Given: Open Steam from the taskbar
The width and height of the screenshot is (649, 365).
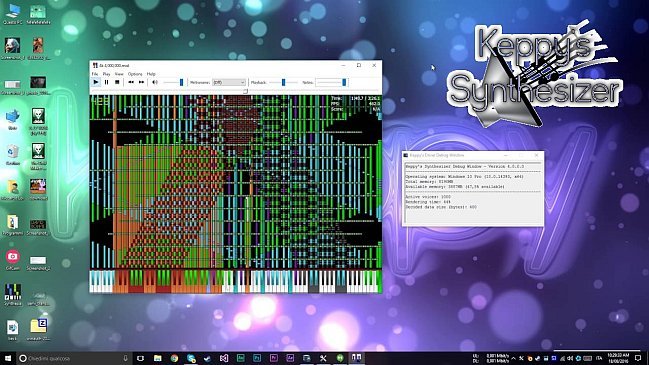Looking at the screenshot, I should [207, 358].
